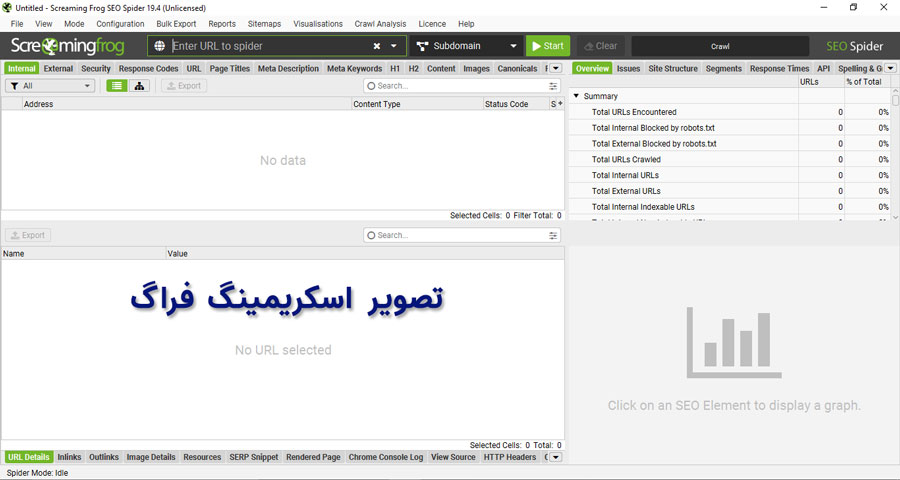The height and width of the screenshot is (480, 900).
Task: Show more bottom tabs overflow arrow
Action: click(555, 457)
